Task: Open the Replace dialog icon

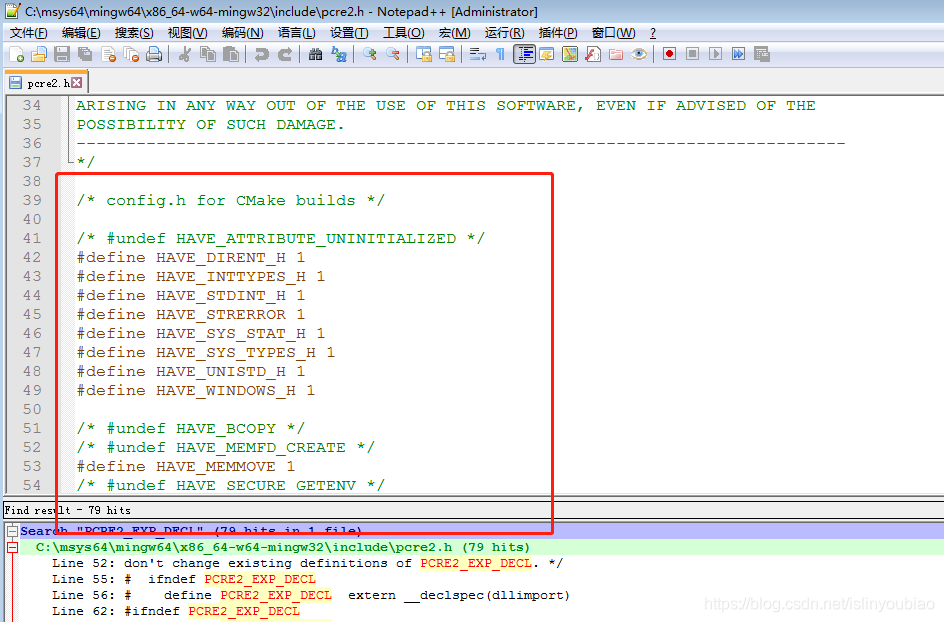Action: (x=339, y=54)
